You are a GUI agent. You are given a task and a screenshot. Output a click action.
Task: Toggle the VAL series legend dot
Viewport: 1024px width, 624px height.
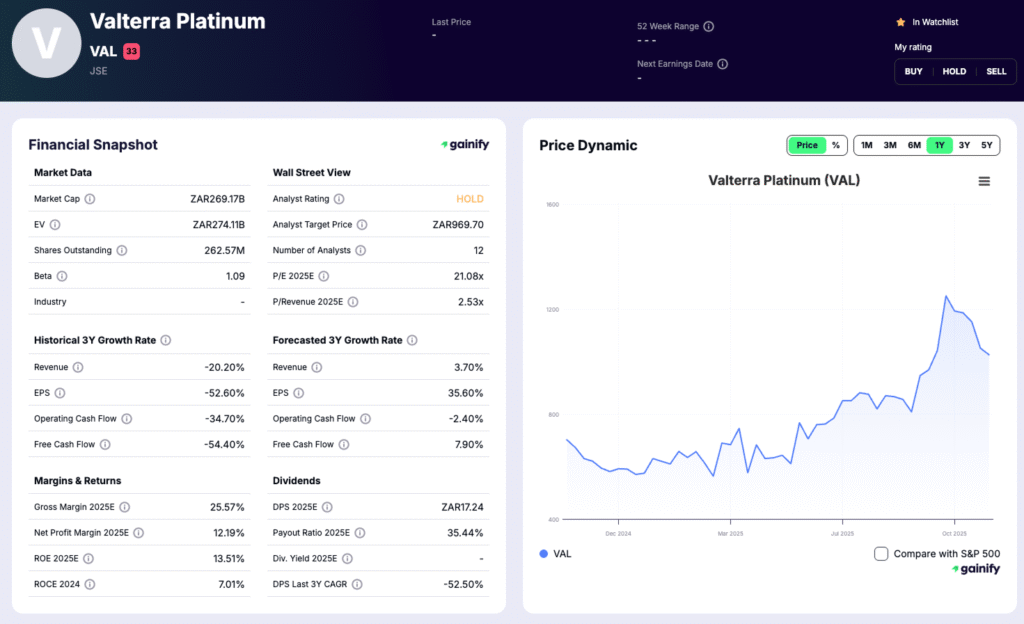(544, 554)
